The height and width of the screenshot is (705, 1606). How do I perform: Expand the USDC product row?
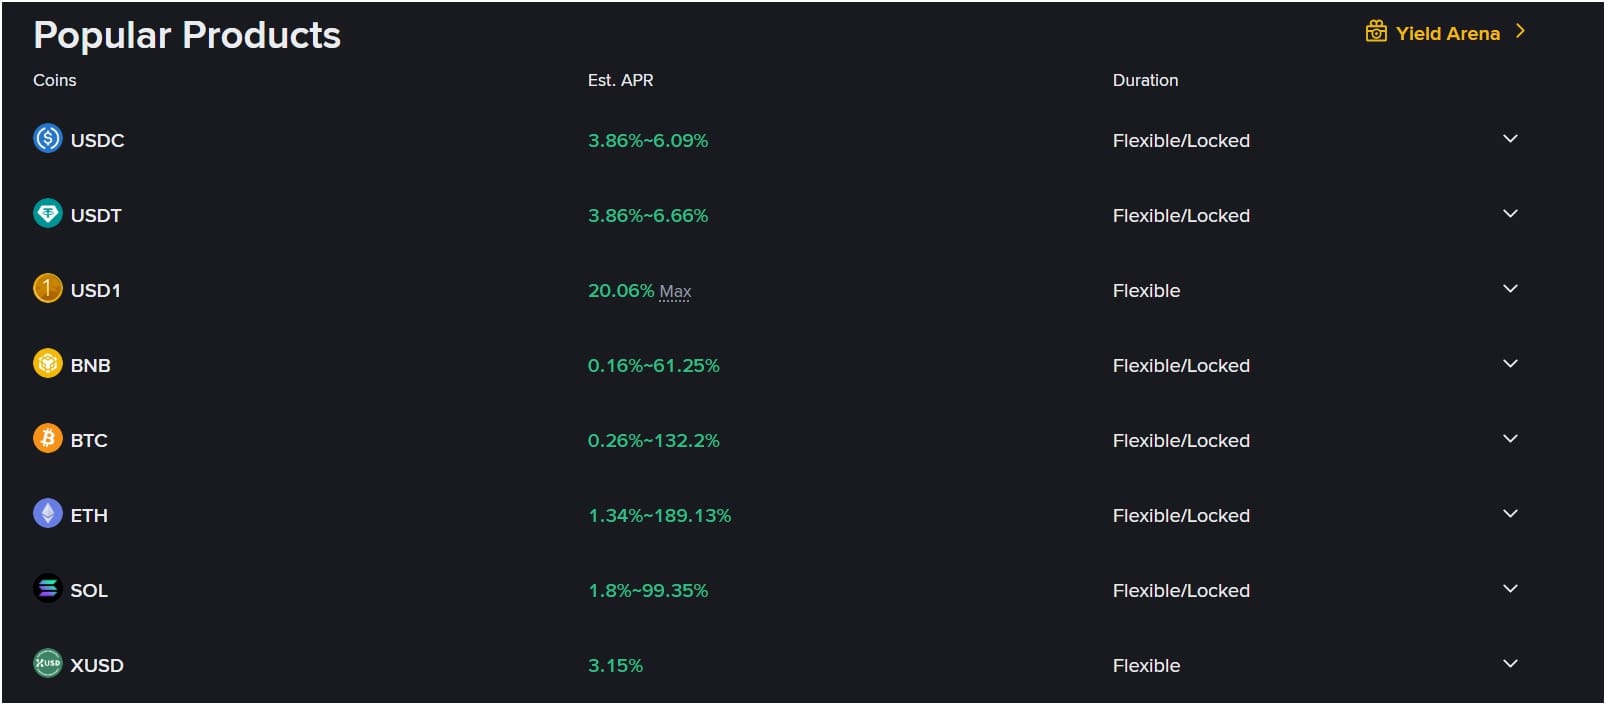(1510, 139)
